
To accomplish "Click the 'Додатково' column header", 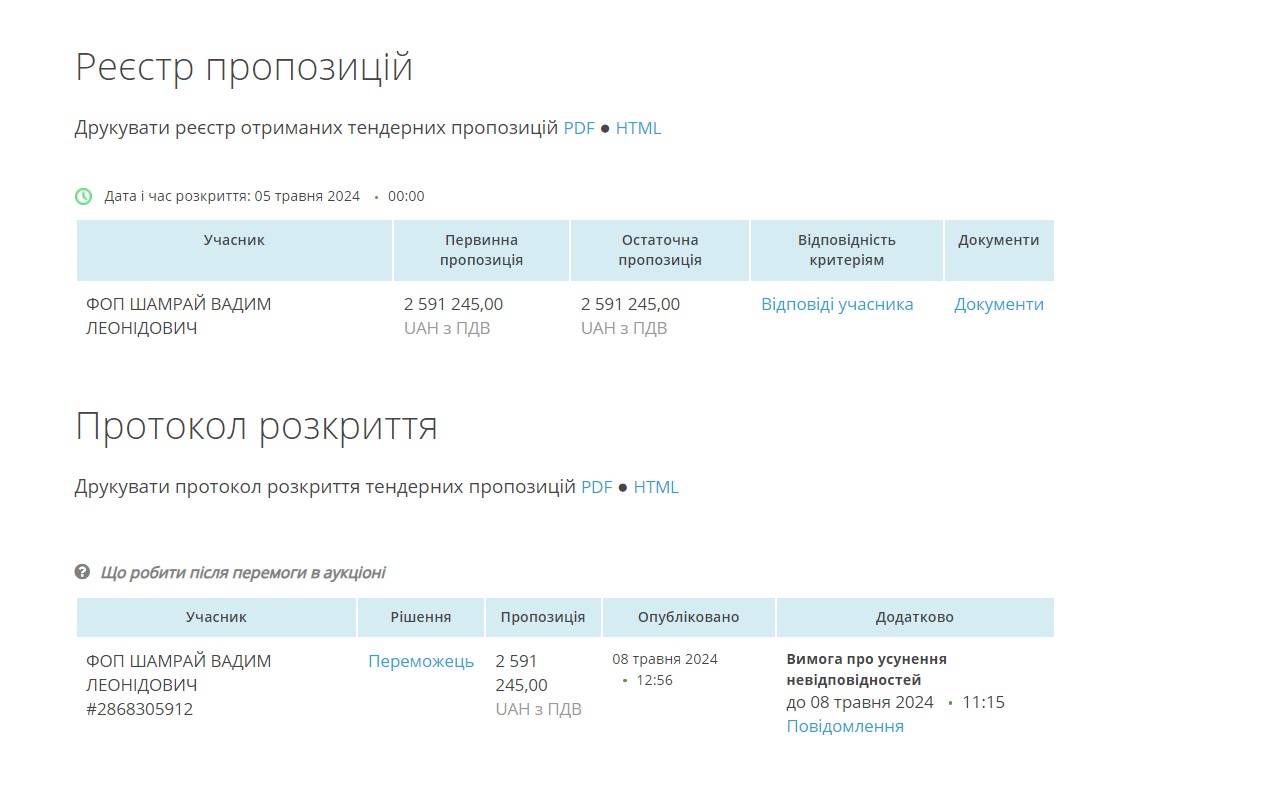I will tap(914, 617).
